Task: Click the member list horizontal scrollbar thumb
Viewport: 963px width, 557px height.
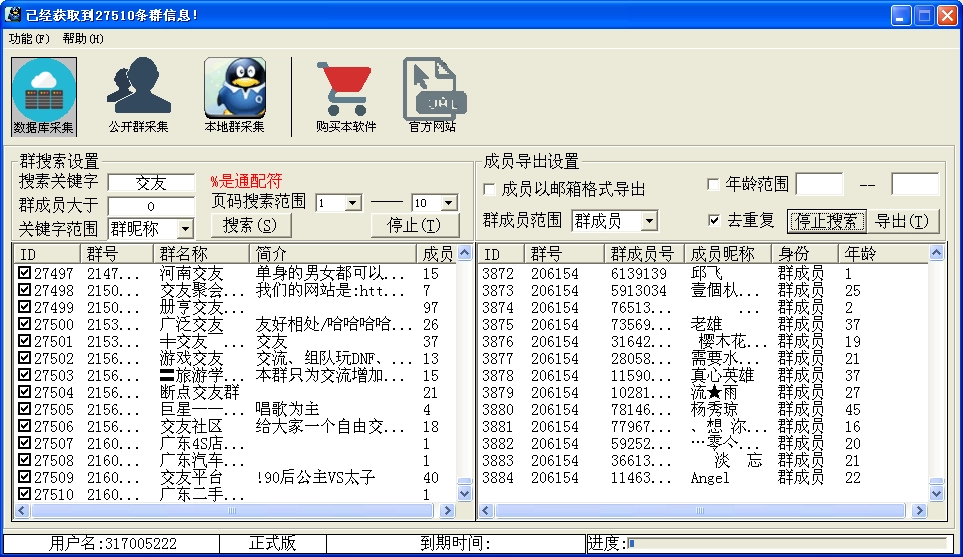Action: (700, 510)
